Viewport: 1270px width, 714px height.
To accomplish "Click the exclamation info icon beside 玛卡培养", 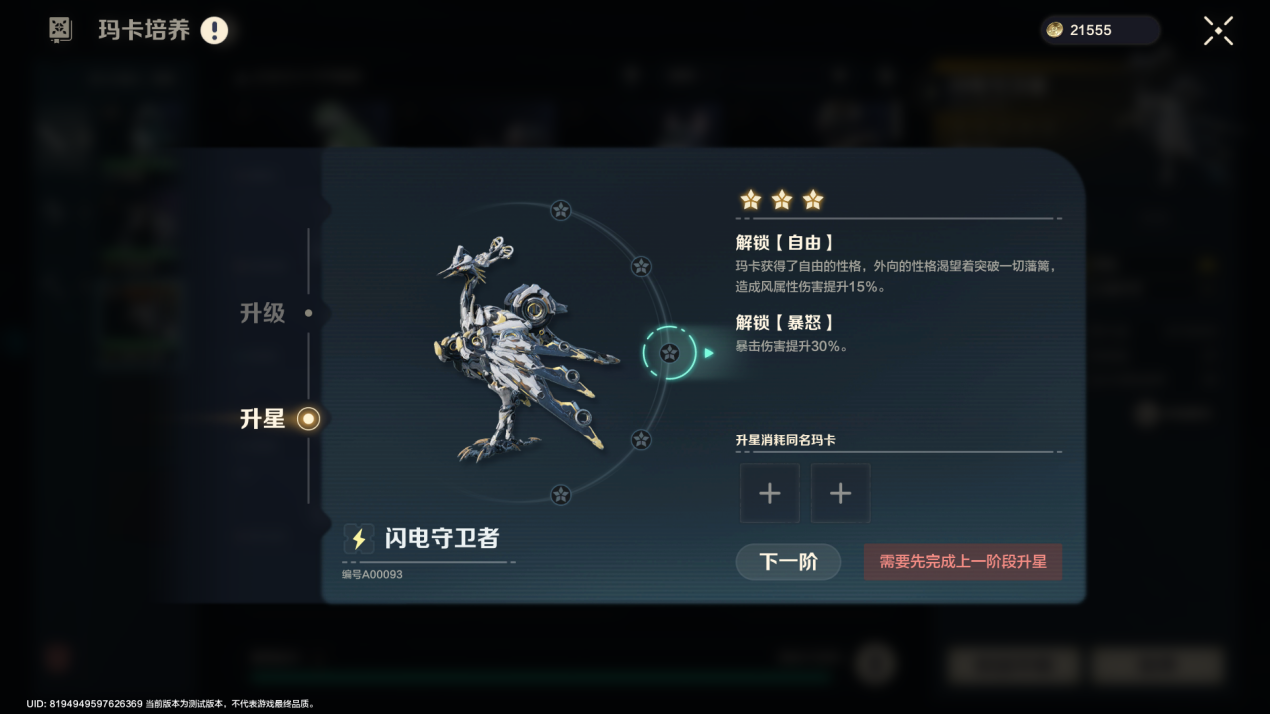I will [x=214, y=30].
